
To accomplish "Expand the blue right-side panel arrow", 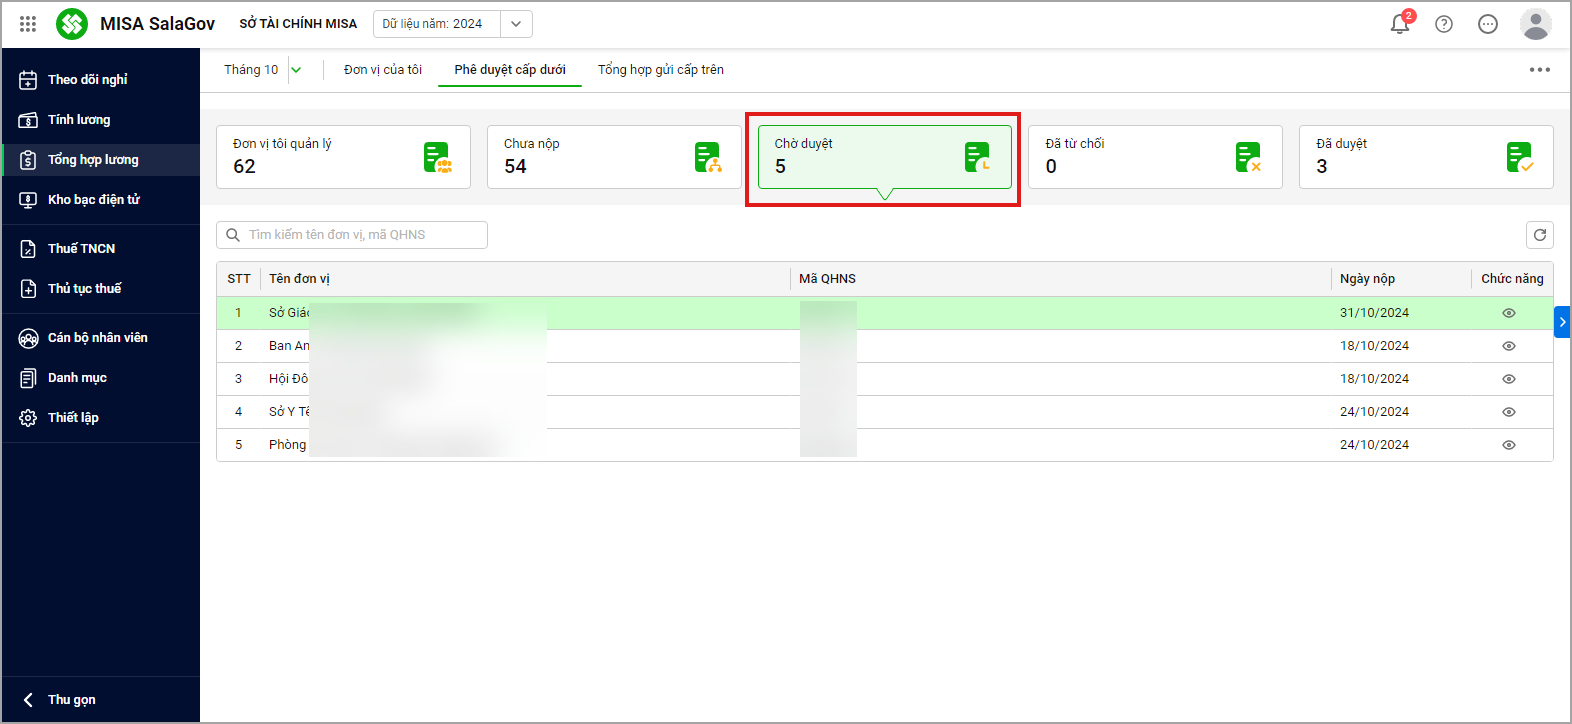I will point(1562,322).
